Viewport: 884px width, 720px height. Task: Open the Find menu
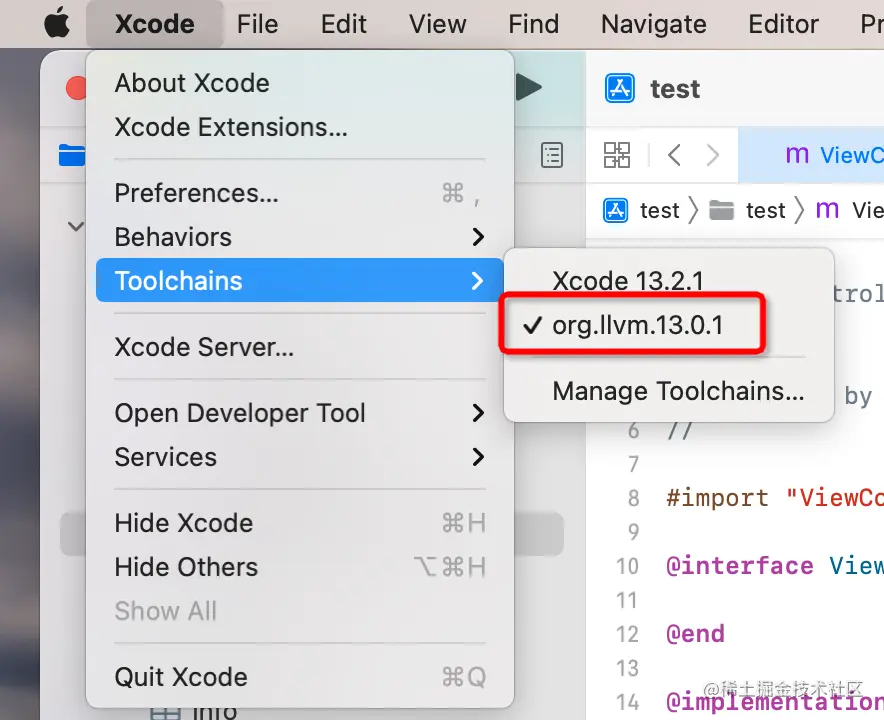(x=533, y=24)
